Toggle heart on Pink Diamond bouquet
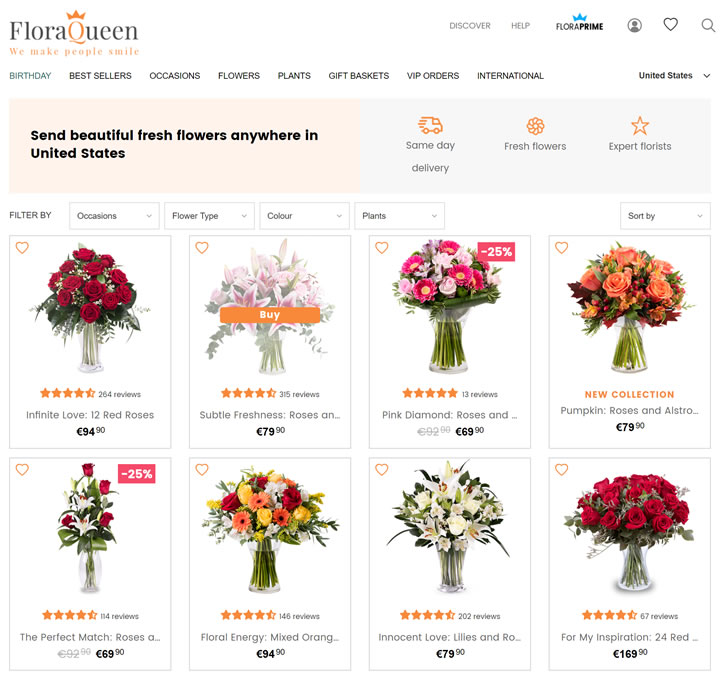The image size is (720, 678). 381,248
